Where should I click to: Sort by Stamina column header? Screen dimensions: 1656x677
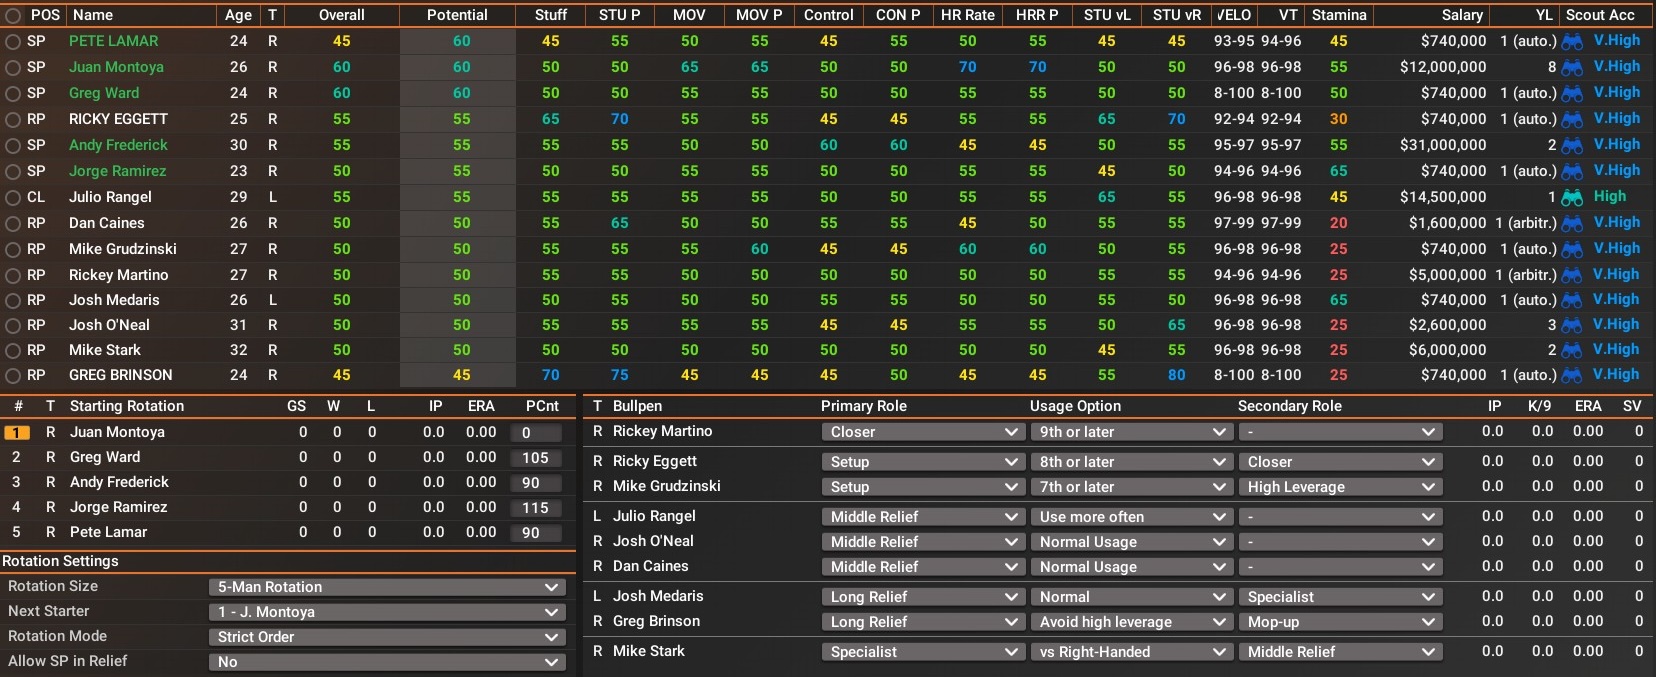click(1339, 15)
